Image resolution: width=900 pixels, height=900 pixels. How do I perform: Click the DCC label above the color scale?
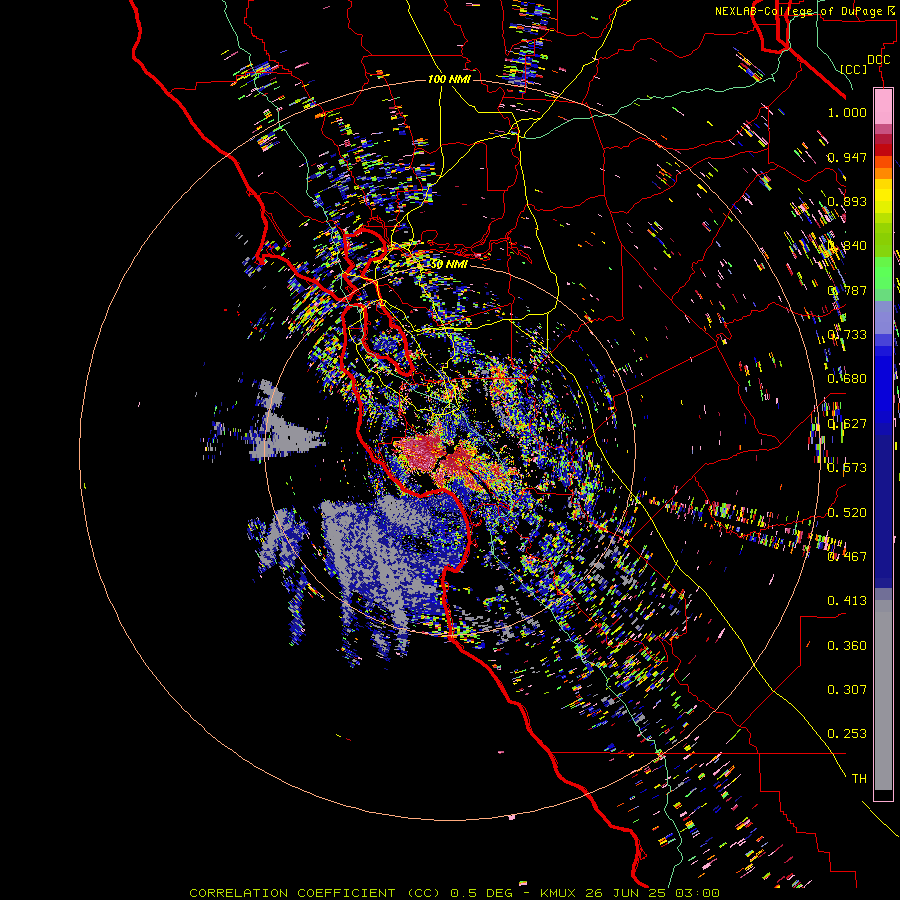(x=879, y=60)
